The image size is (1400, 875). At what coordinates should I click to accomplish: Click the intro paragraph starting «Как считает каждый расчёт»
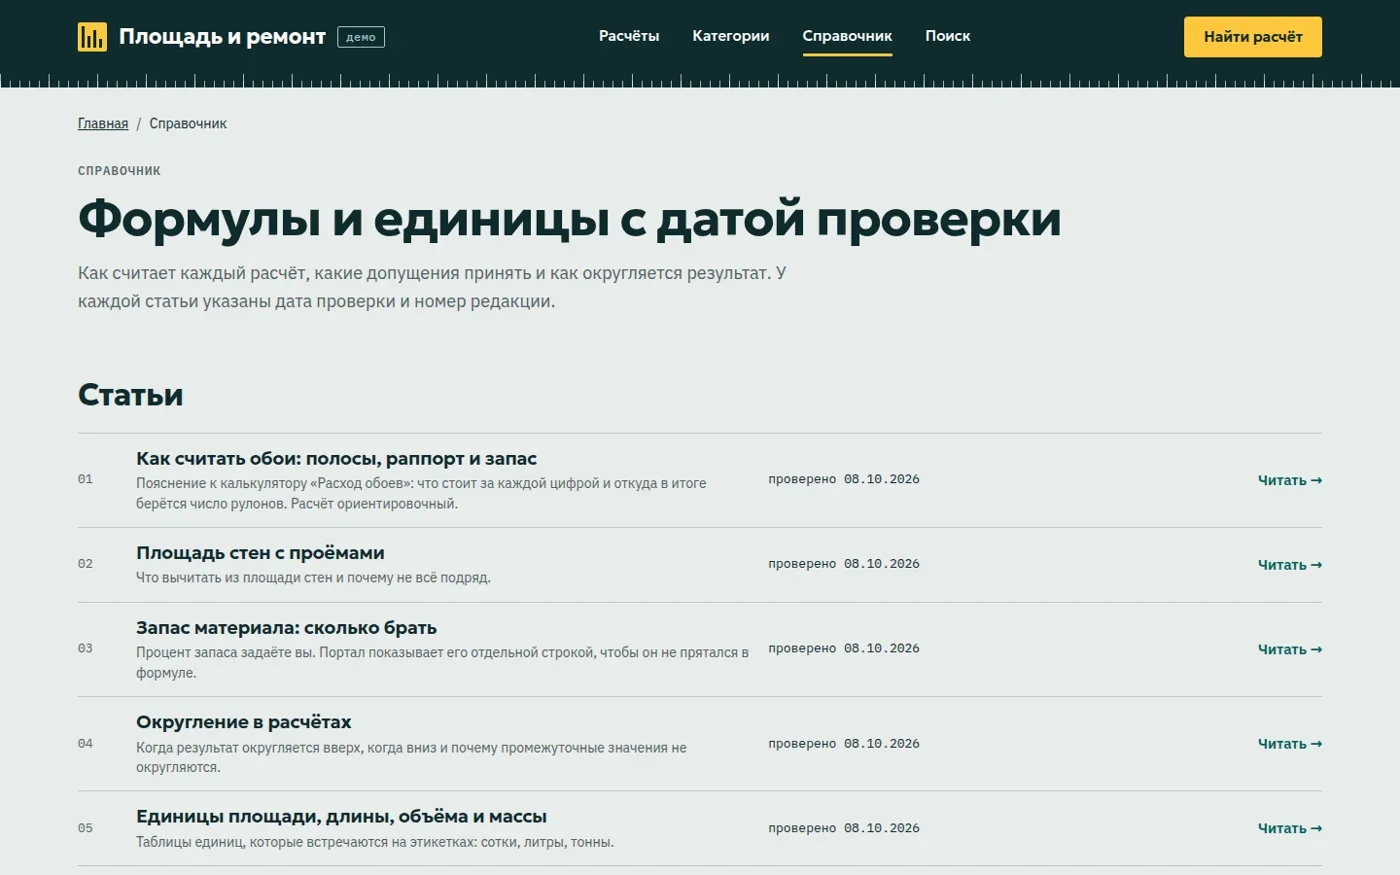(432, 288)
